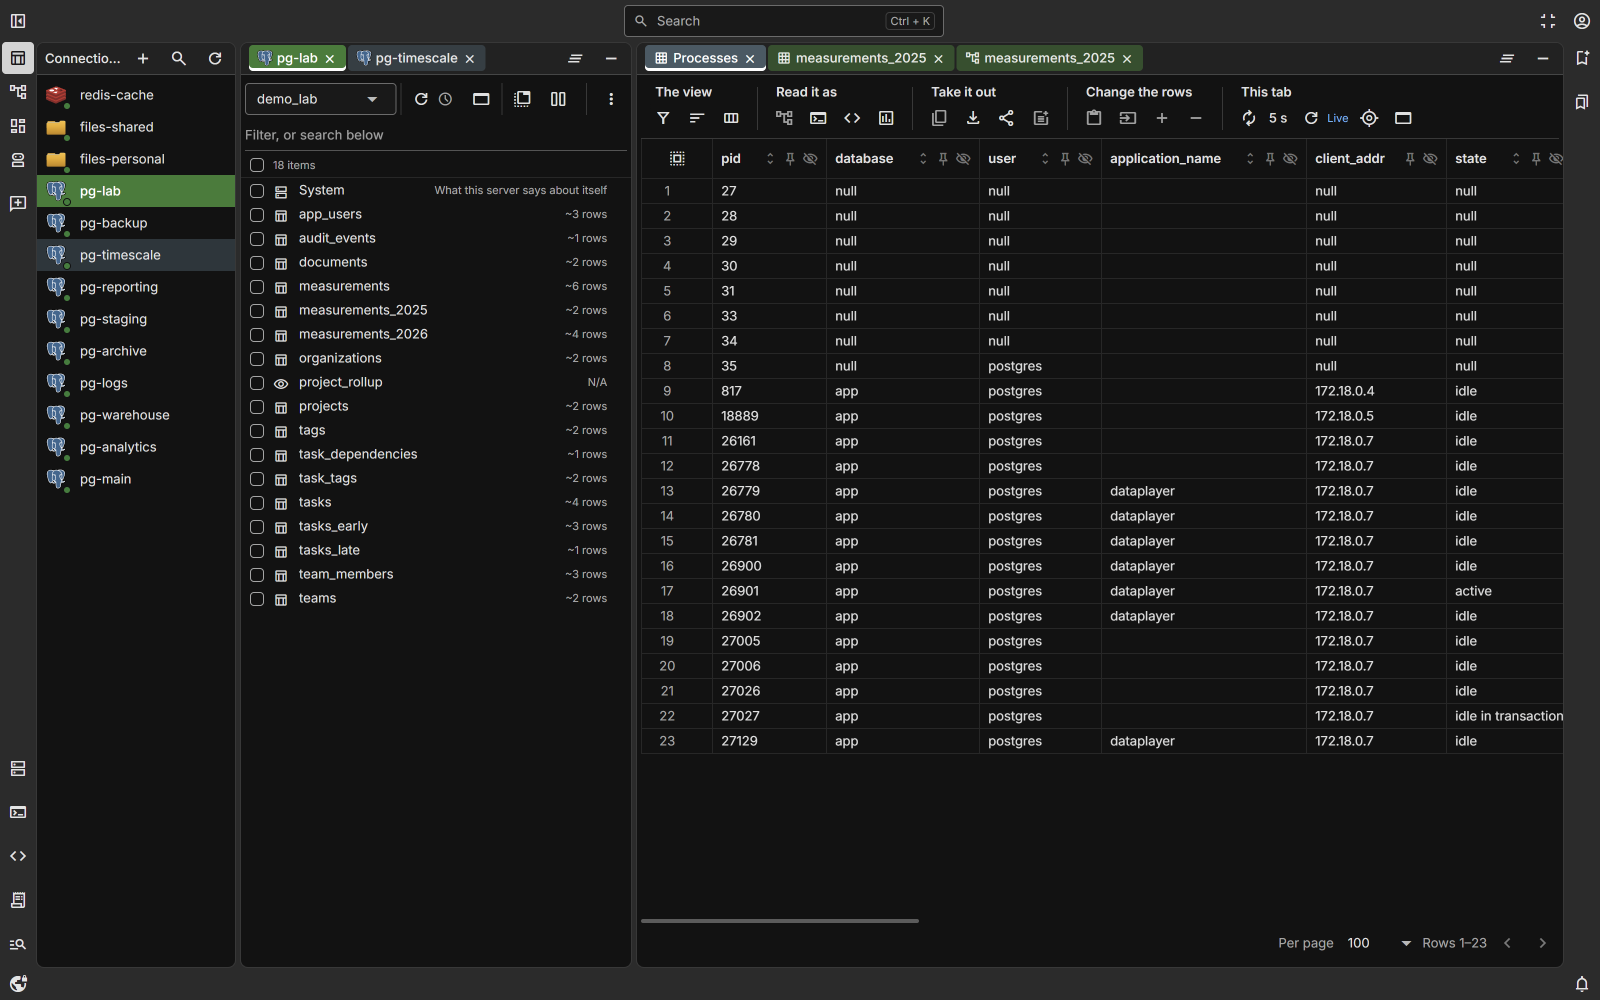1600x1000 pixels.
Task: Add a row with the plus icon
Action: click(x=1162, y=118)
